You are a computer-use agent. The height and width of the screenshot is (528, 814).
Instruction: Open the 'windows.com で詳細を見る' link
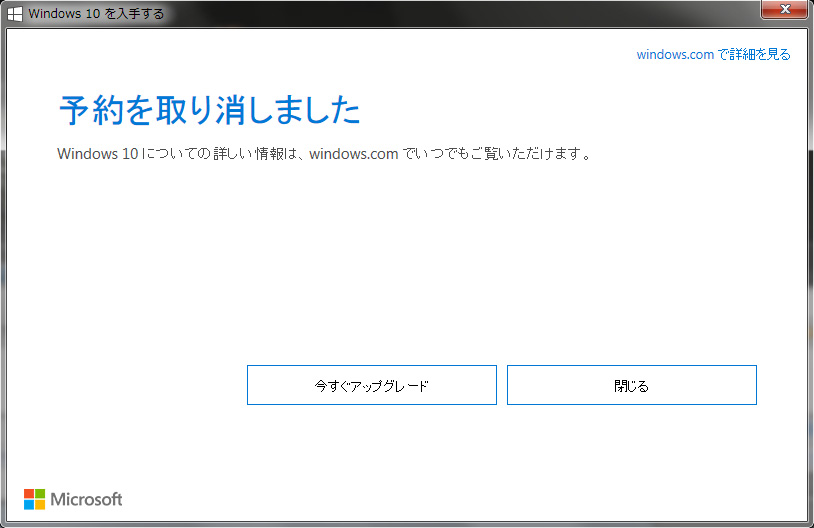click(713, 55)
